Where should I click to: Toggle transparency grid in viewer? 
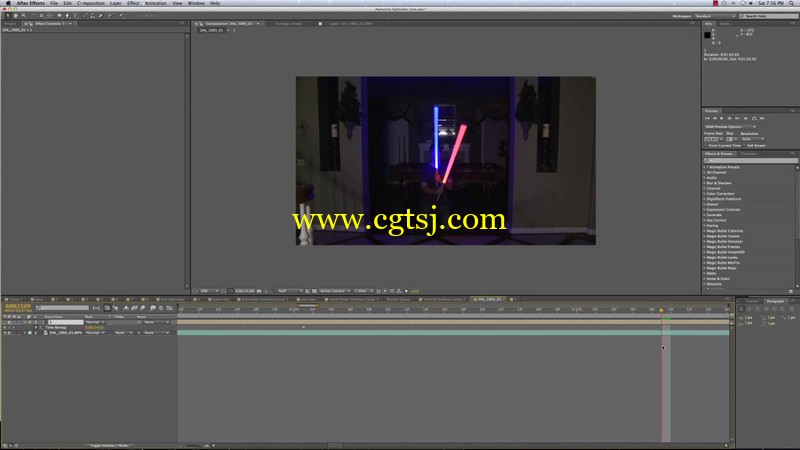click(314, 291)
